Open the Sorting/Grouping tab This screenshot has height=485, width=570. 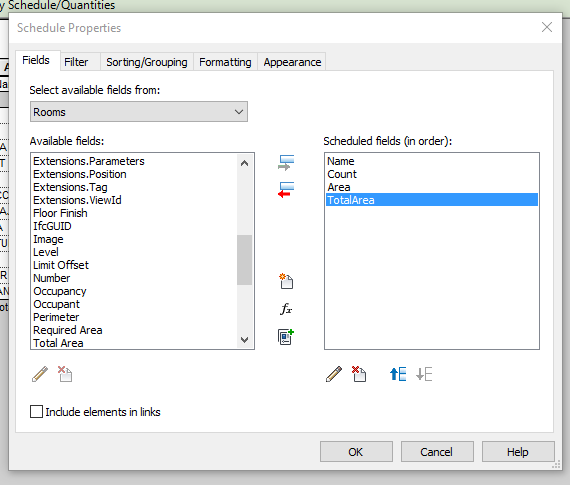click(147, 62)
